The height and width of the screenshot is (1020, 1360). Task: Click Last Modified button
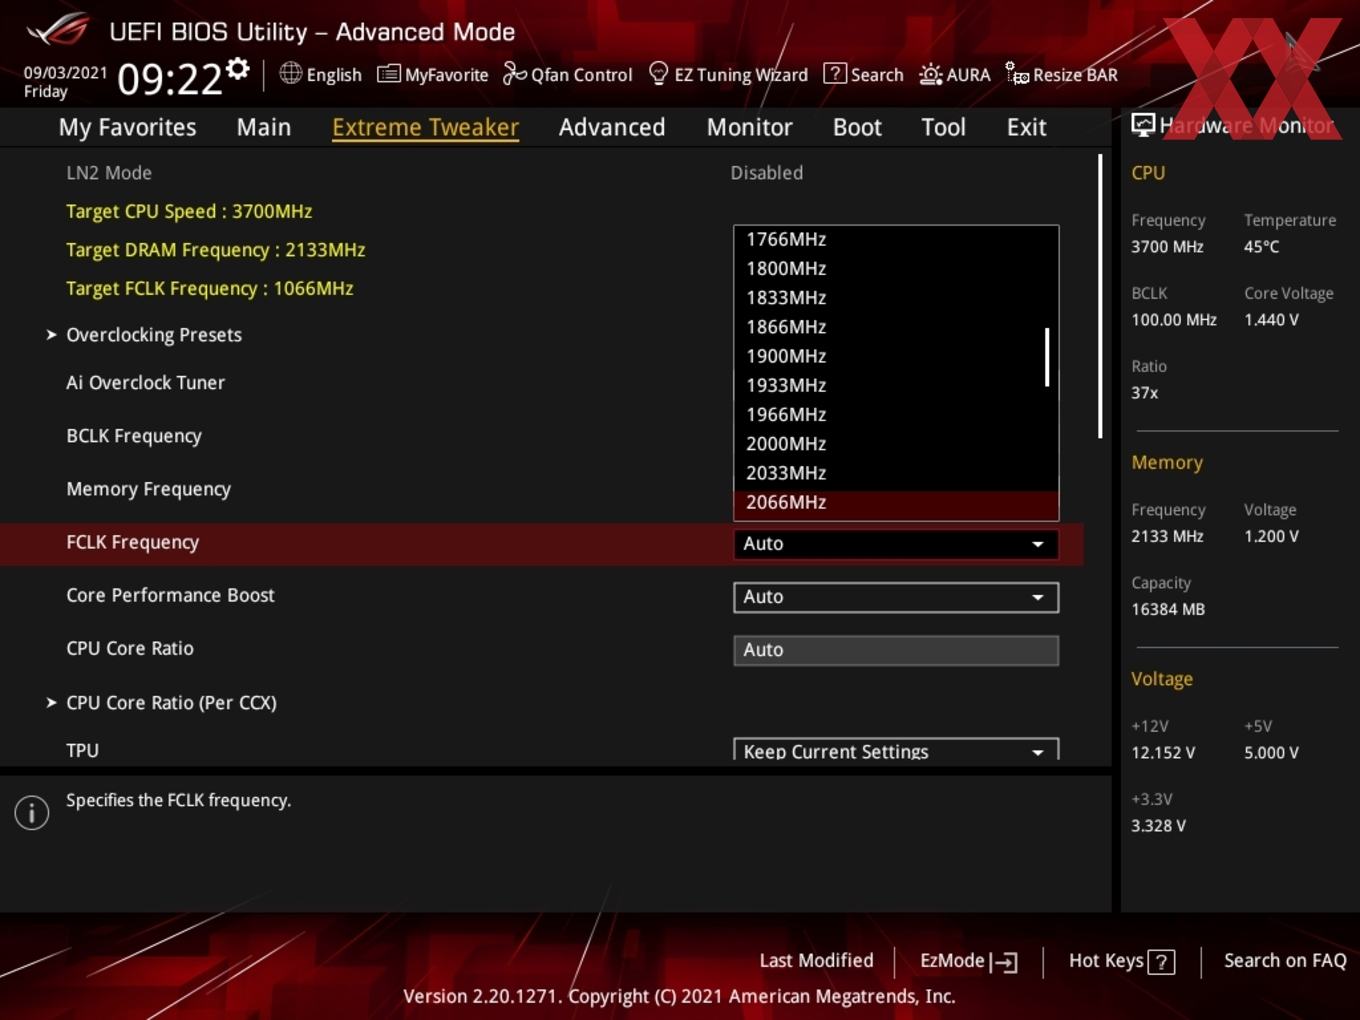816,961
